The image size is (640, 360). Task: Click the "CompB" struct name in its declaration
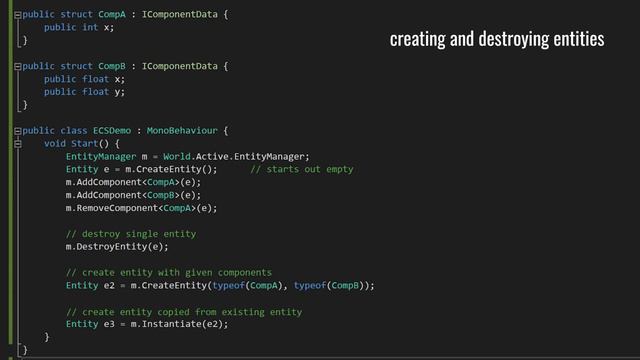click(112, 66)
